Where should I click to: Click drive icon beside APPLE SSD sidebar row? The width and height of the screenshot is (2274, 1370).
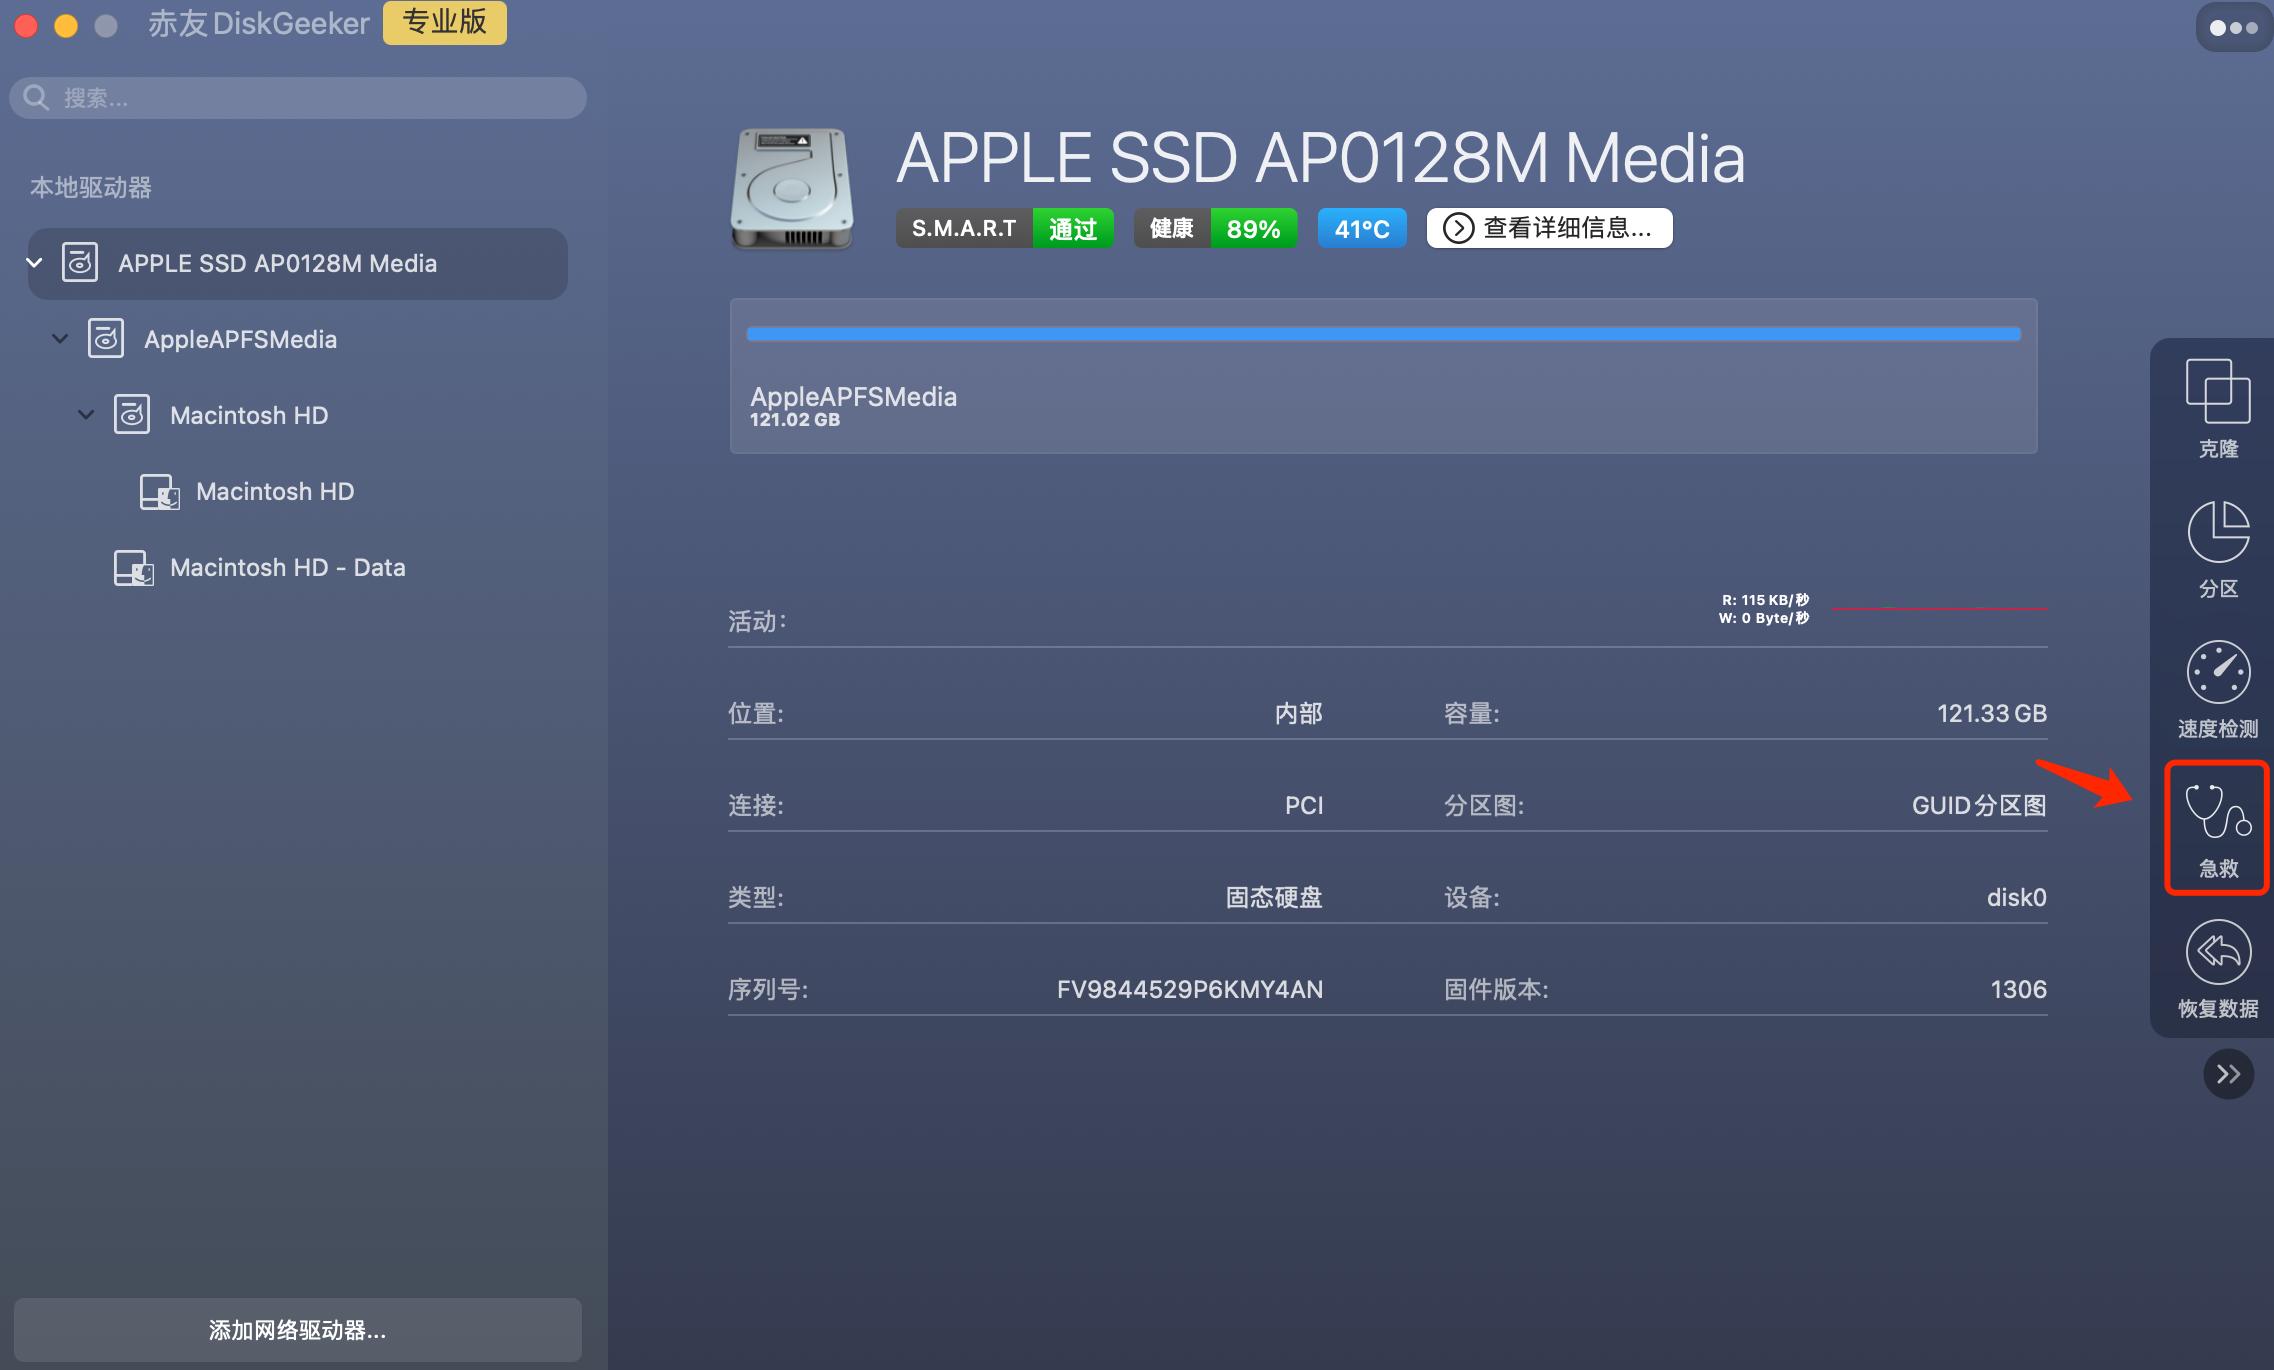coord(80,262)
